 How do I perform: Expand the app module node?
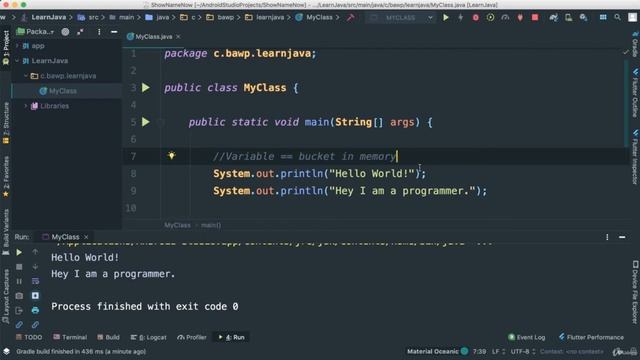pos(17,46)
